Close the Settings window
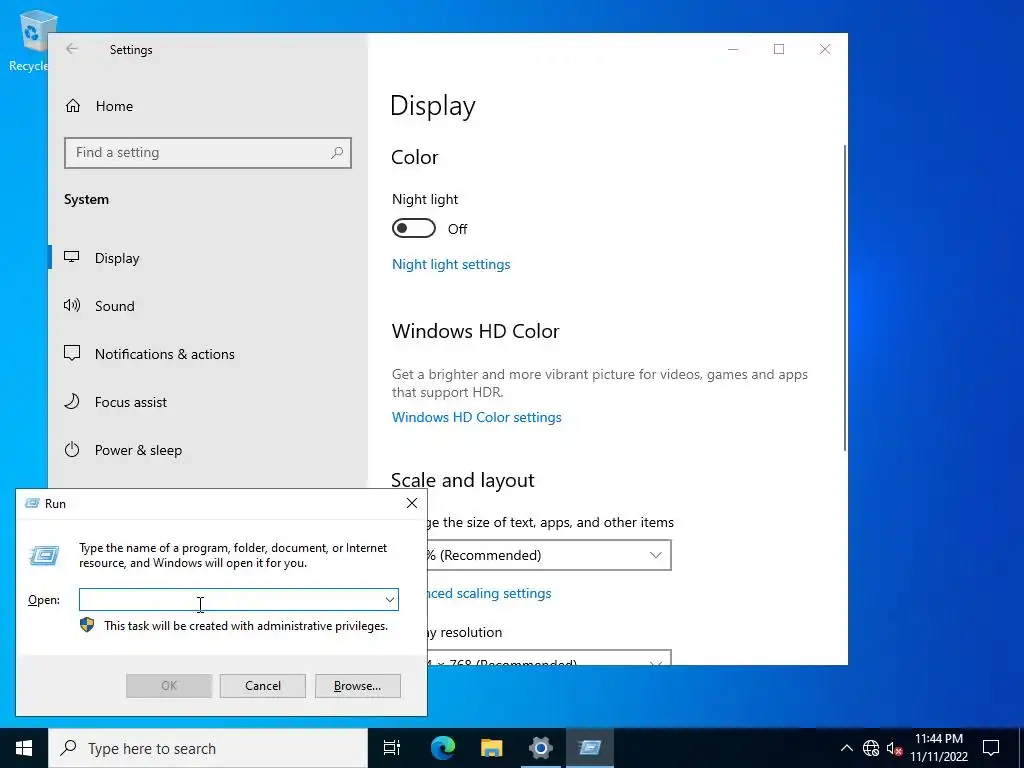The width and height of the screenshot is (1024, 768). point(825,49)
